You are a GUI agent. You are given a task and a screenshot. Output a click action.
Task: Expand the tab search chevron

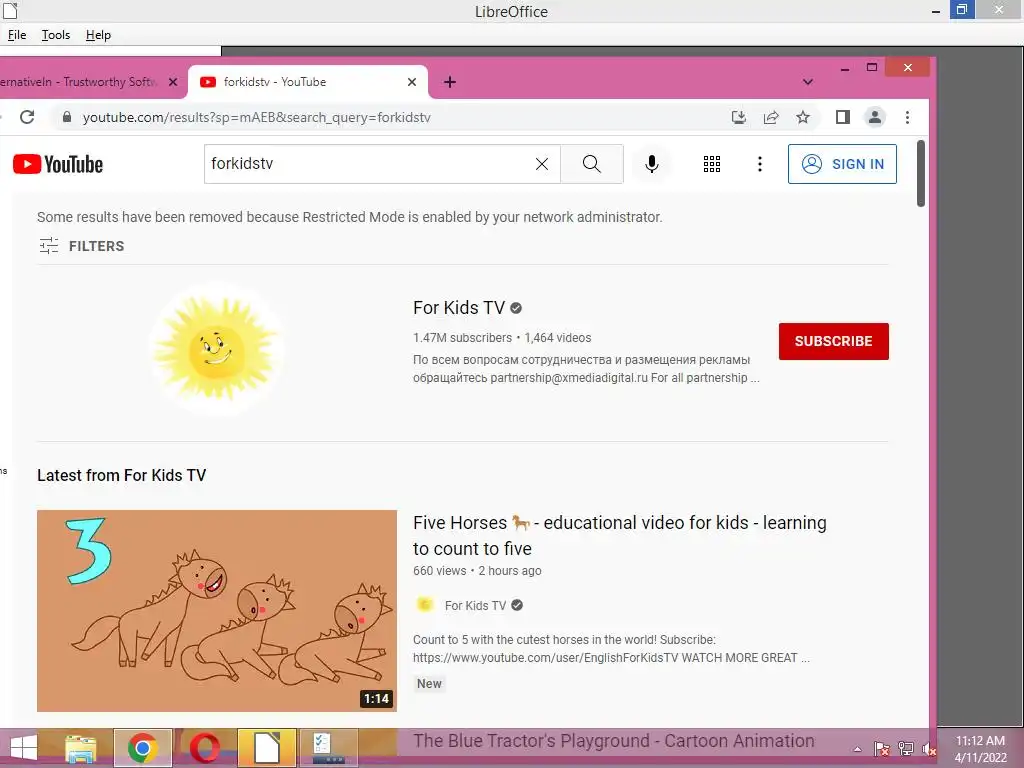point(808,82)
